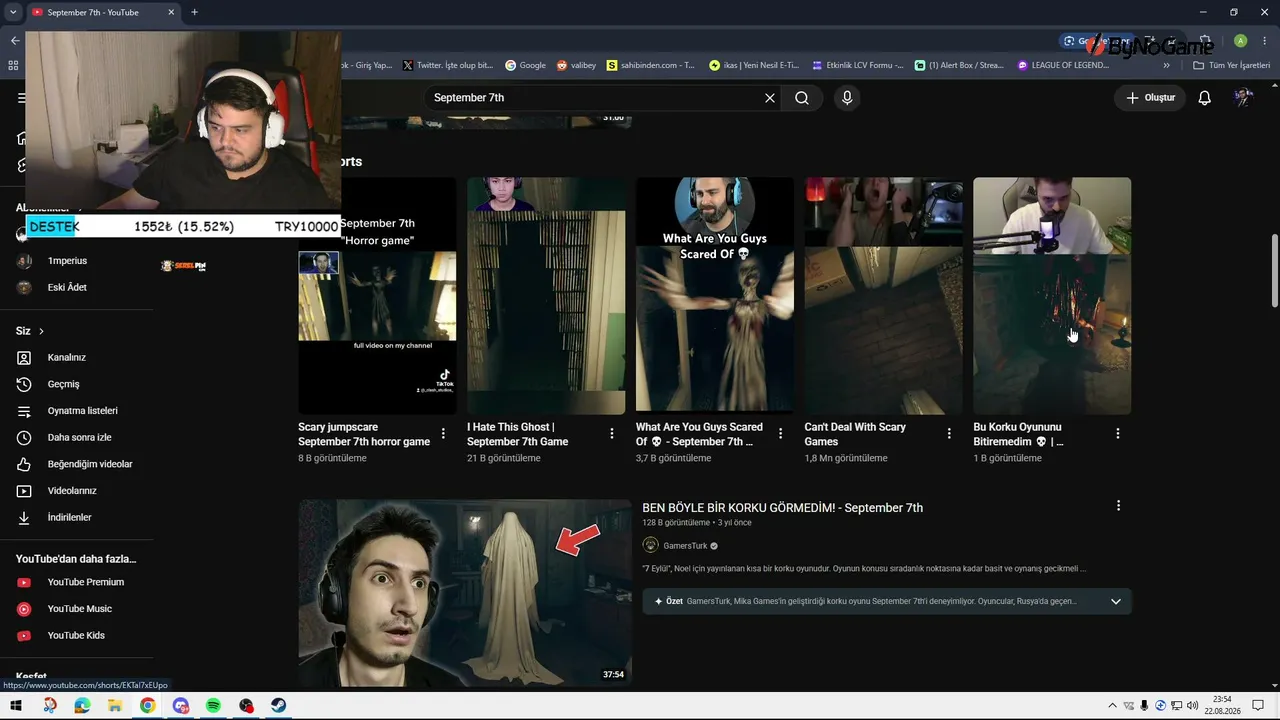Open options for Bu Korku Oyununu Bitiremedim short
This screenshot has width=1280, height=720.
click(x=1118, y=434)
